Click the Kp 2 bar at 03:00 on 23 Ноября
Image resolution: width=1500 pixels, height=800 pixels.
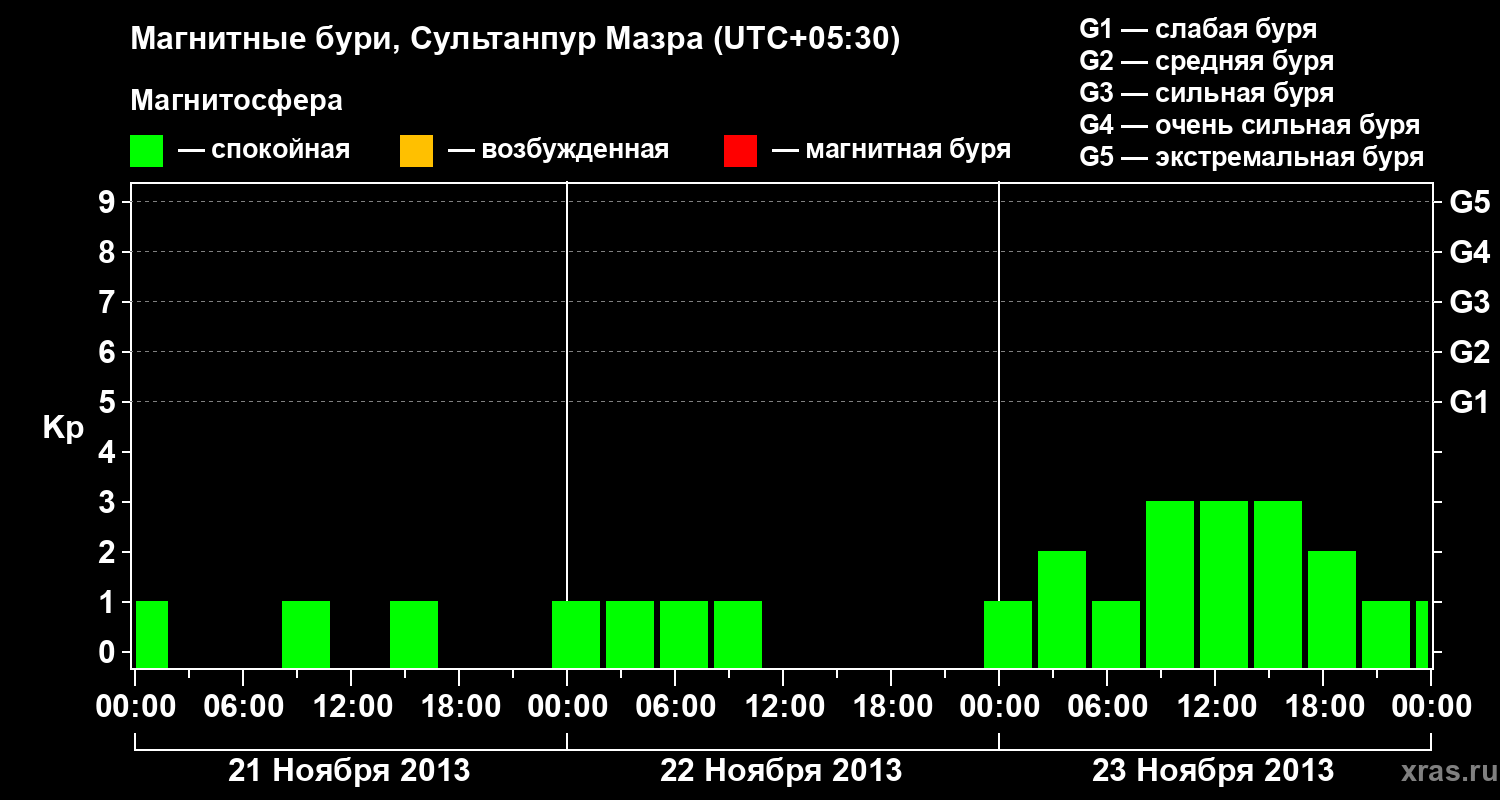point(1062,609)
